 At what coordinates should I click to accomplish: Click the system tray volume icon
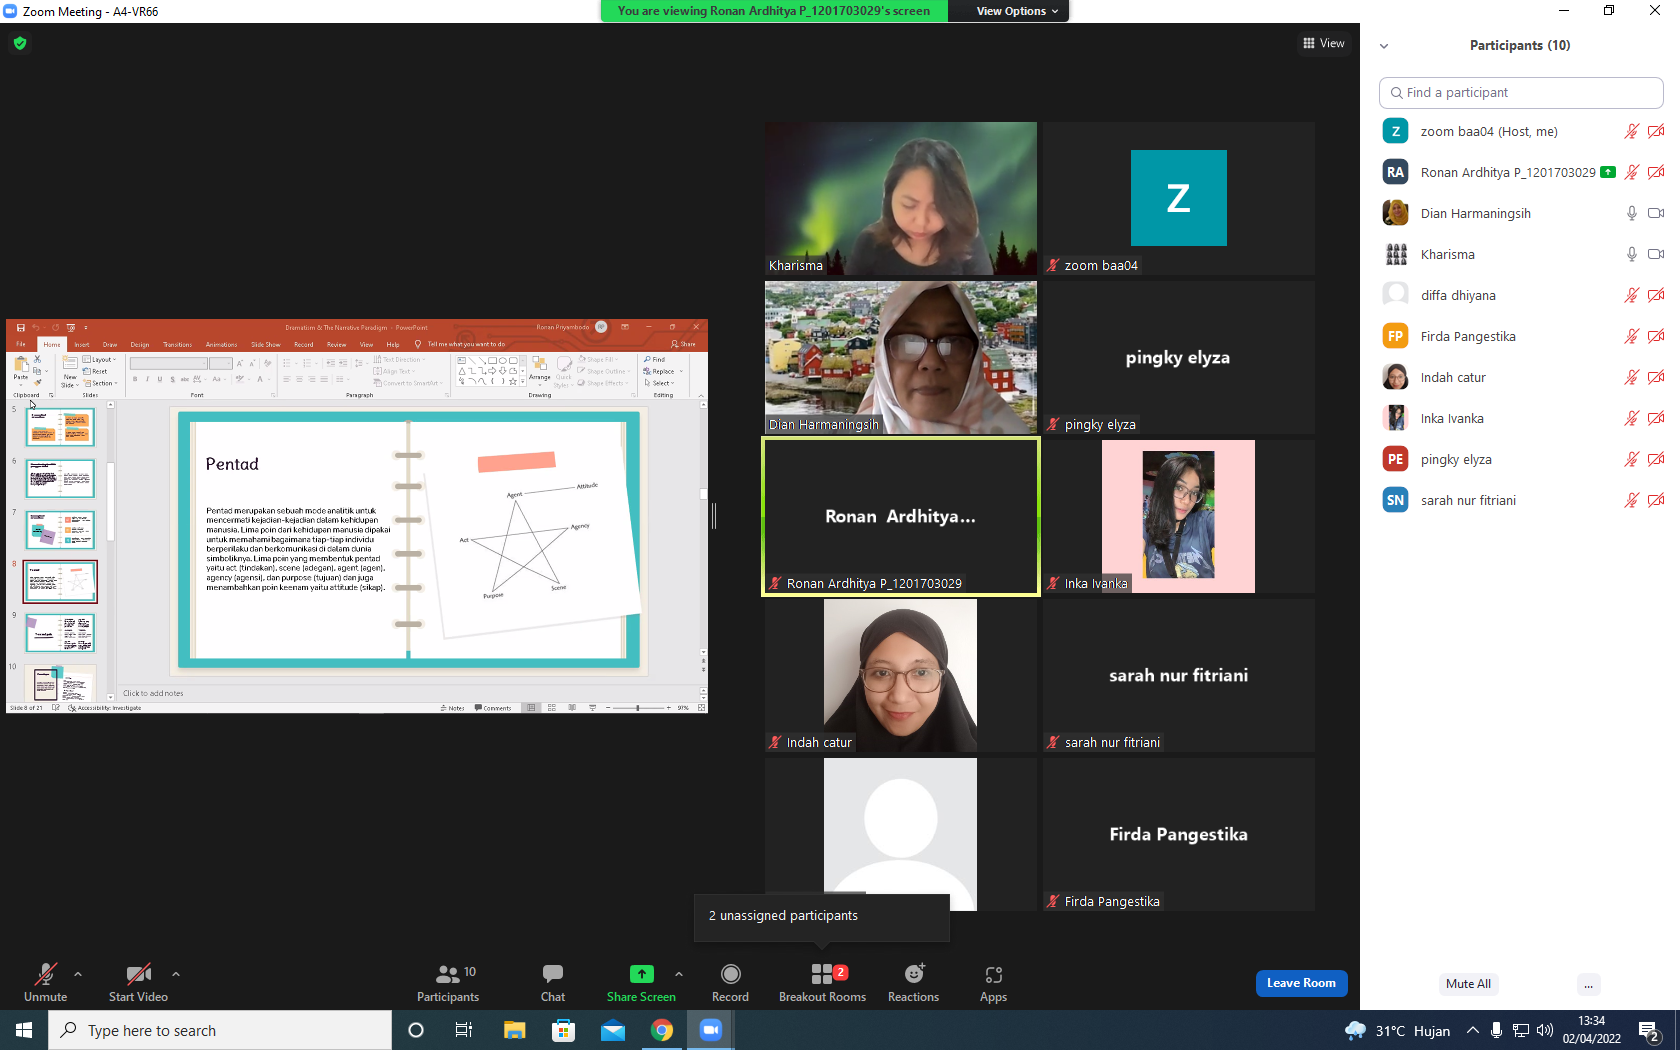[1545, 1030]
